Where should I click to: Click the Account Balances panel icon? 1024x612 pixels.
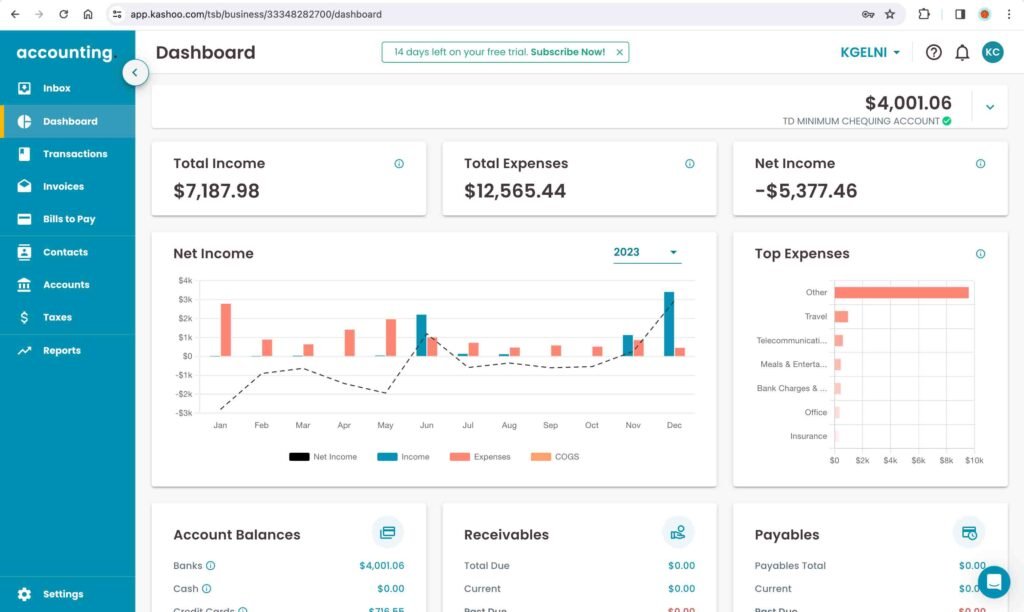[388, 532]
